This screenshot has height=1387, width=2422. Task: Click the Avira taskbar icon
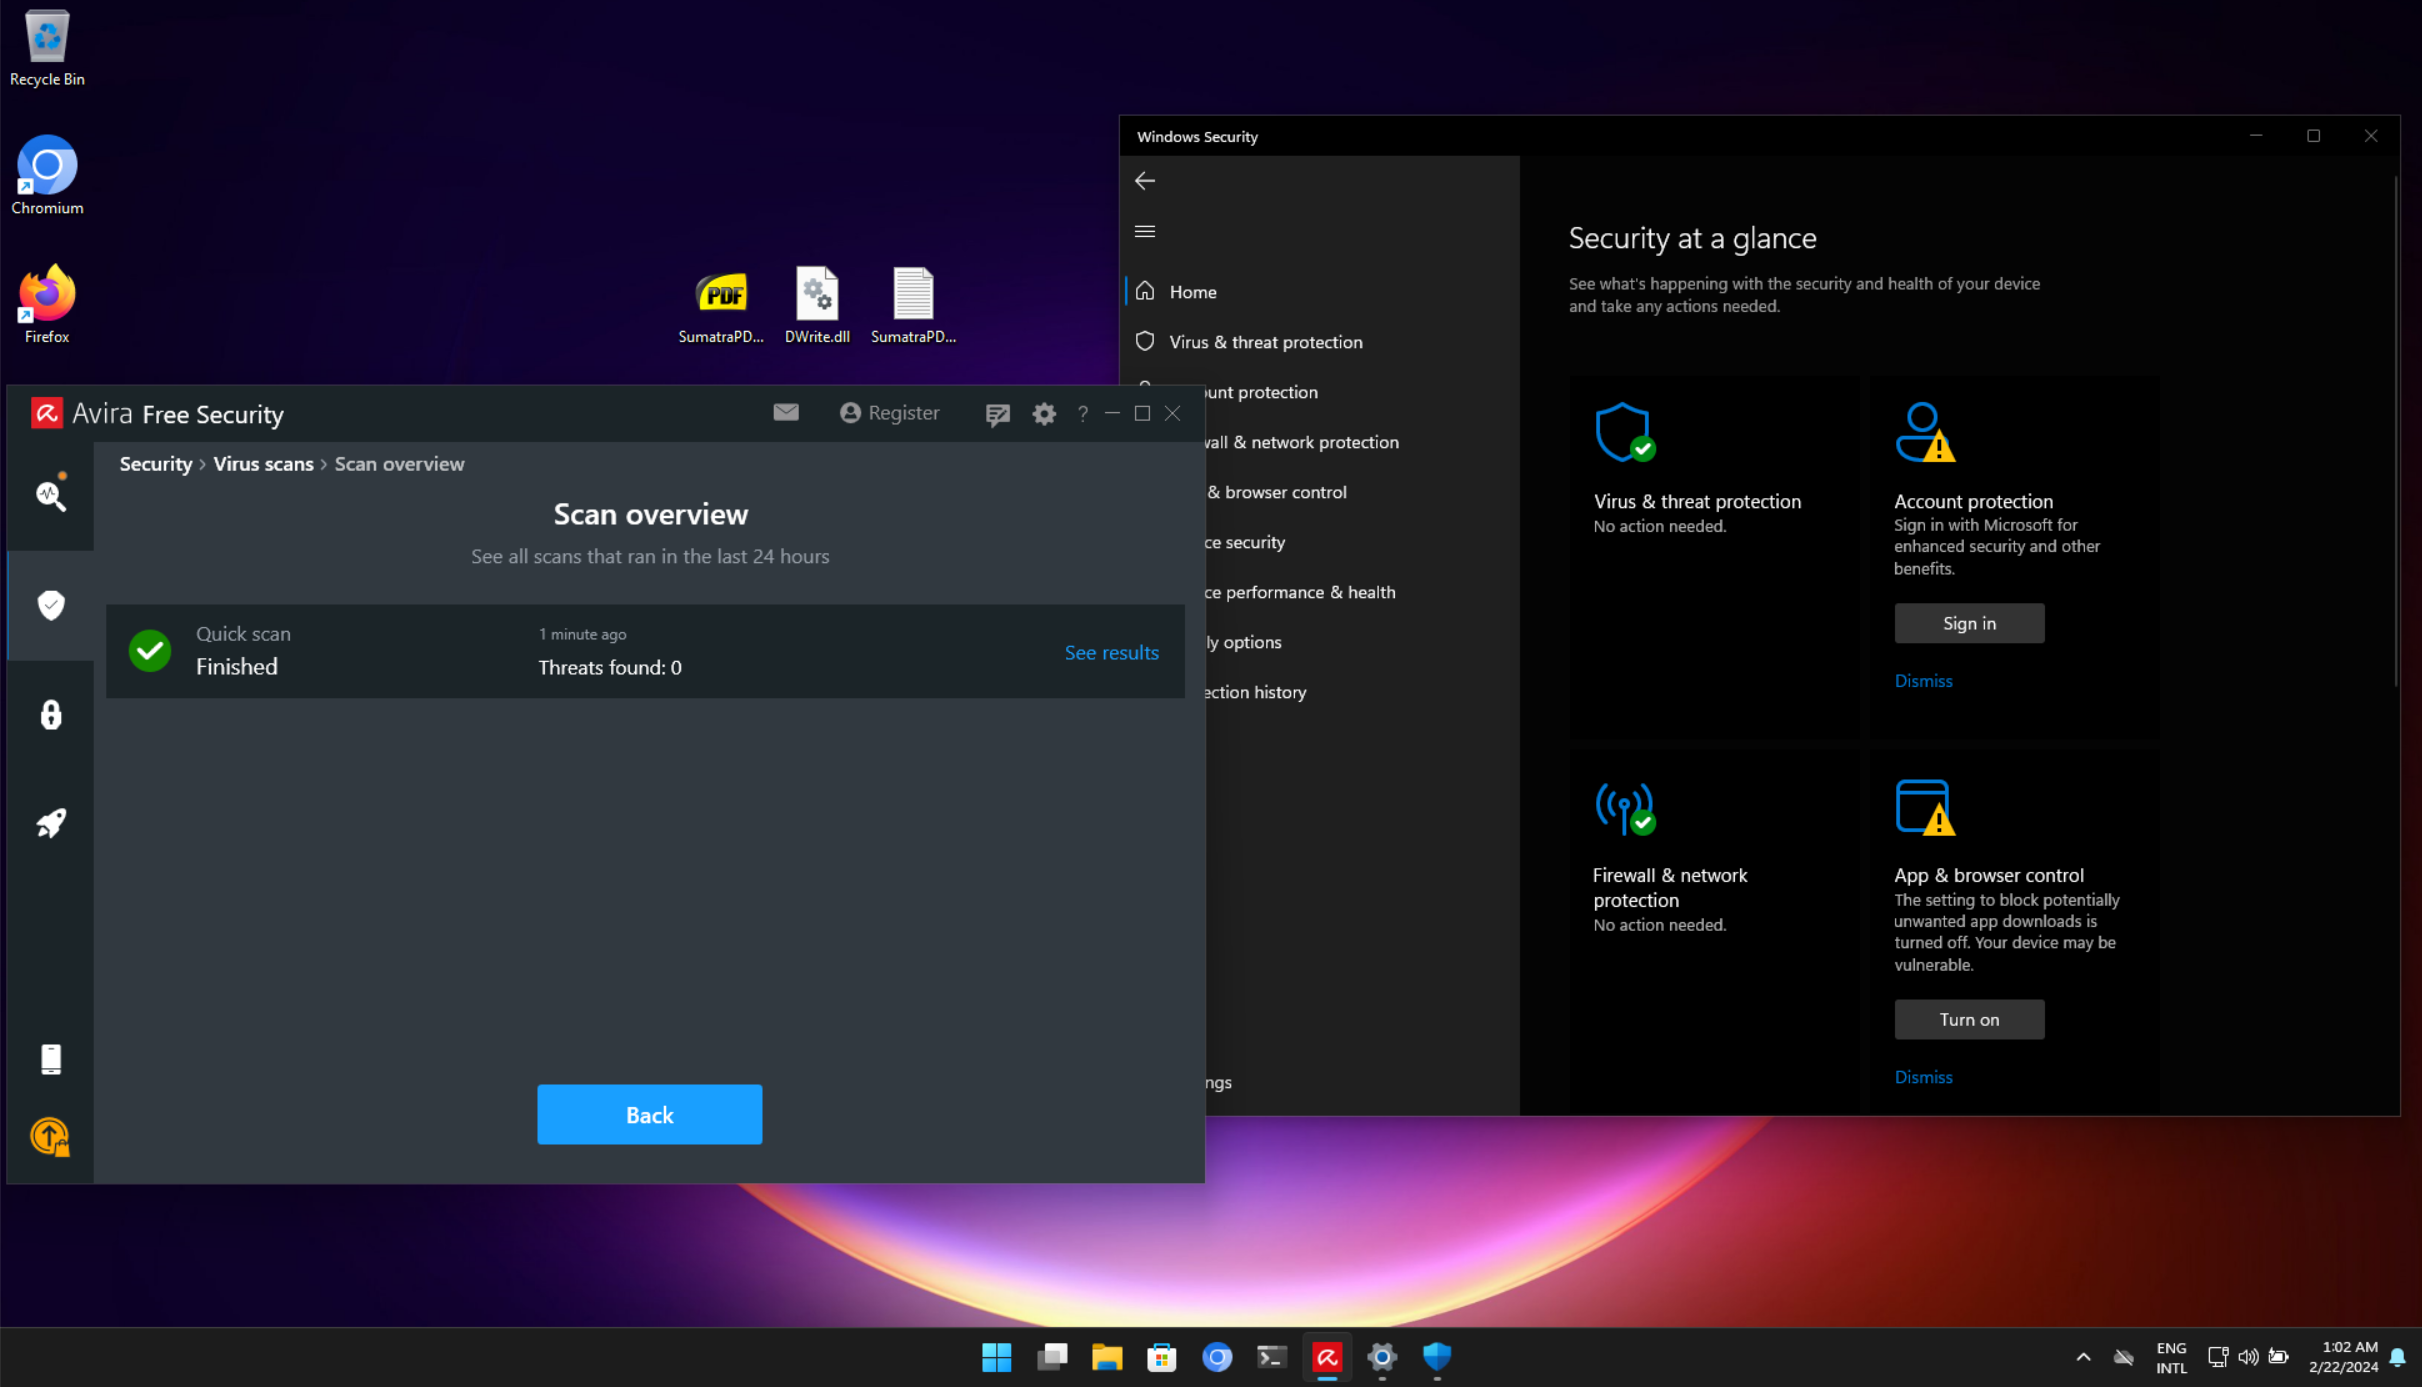click(x=1327, y=1357)
